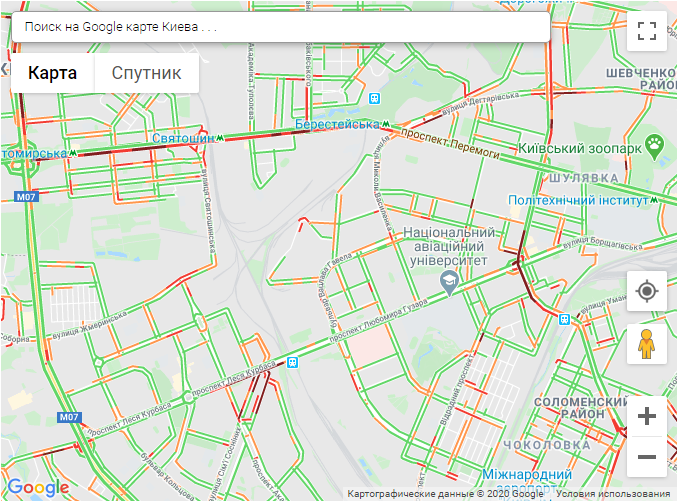The image size is (678, 501).
Task: Open Условия использования link
Action: click(x=613, y=494)
